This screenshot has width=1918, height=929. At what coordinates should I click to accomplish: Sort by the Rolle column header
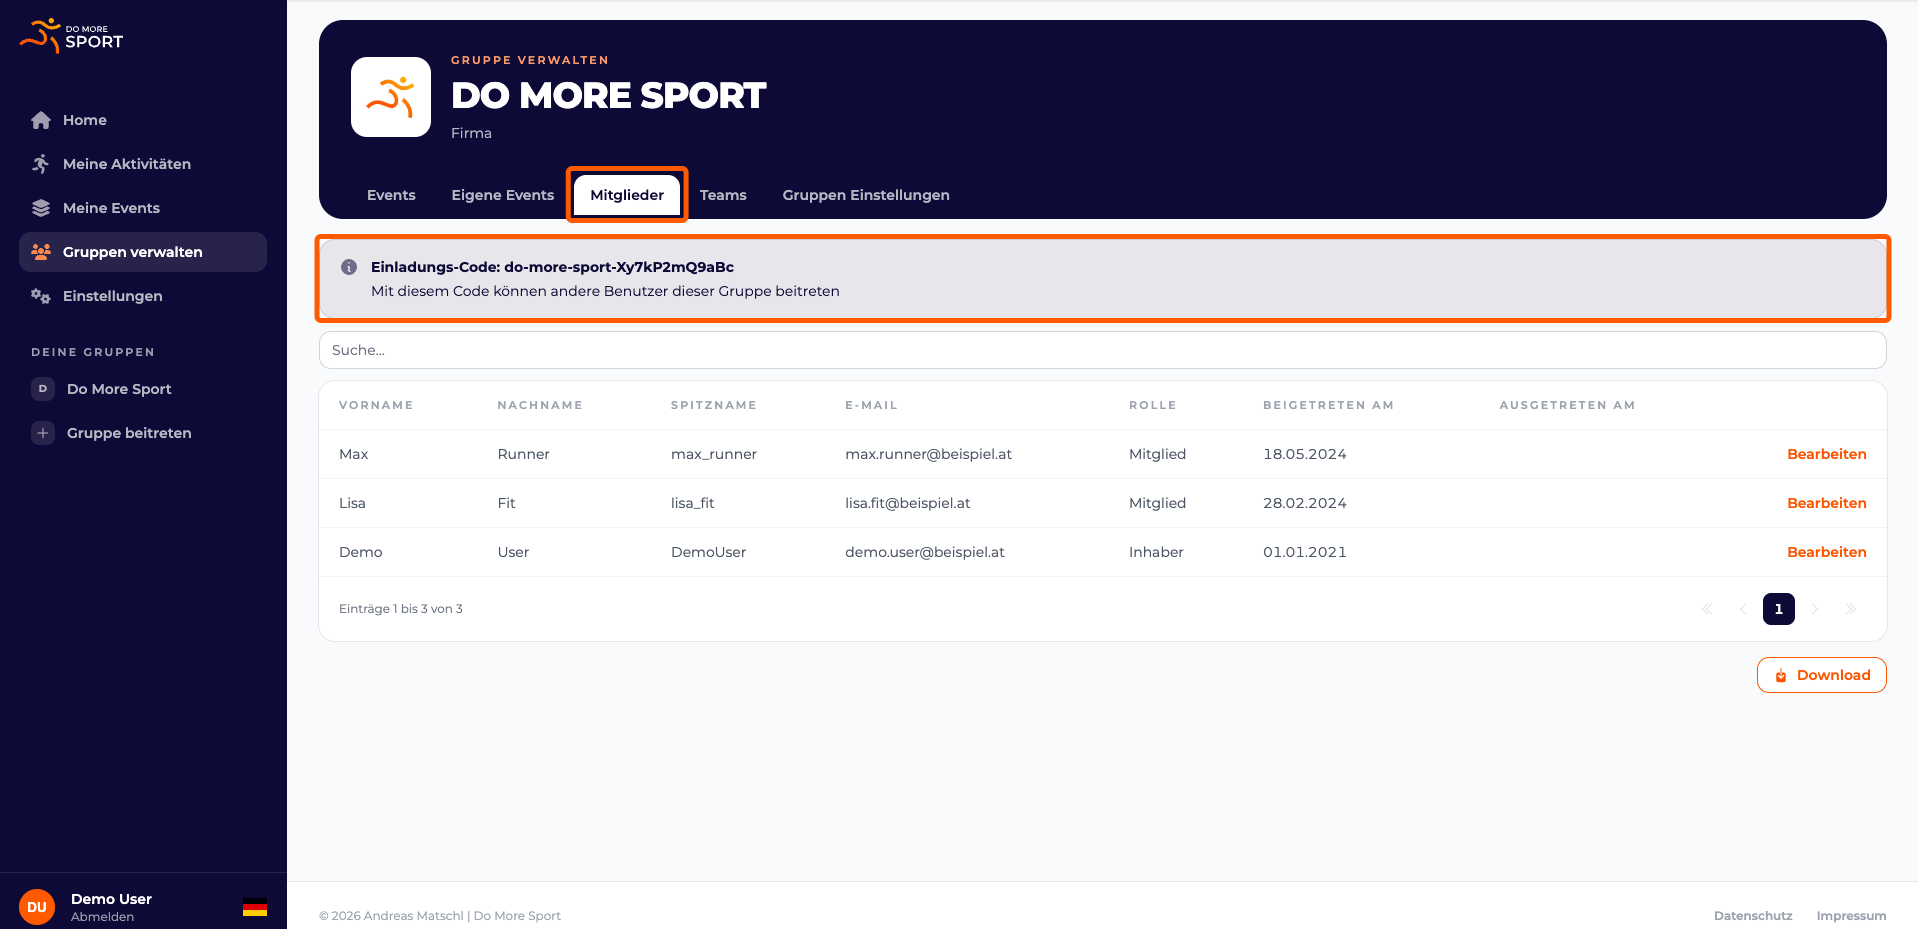[1152, 405]
